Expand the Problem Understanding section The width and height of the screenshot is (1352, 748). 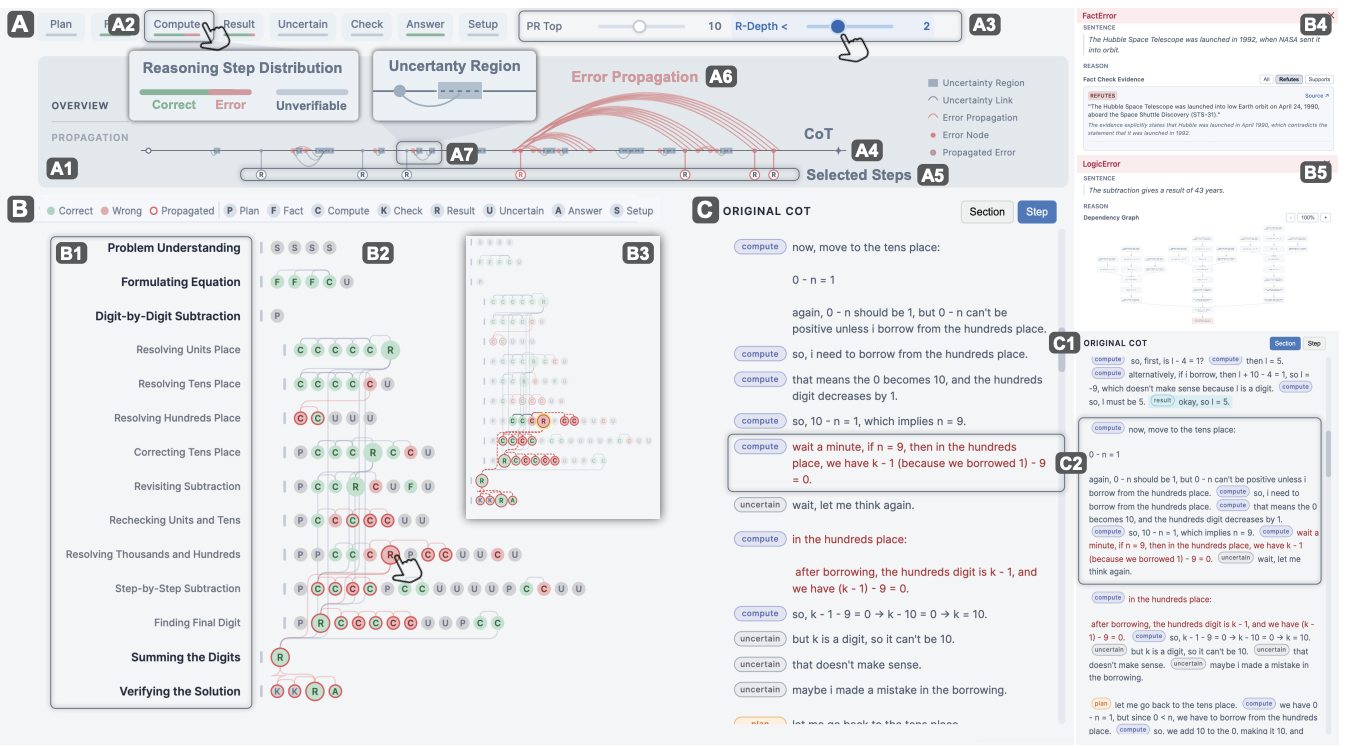click(174, 248)
